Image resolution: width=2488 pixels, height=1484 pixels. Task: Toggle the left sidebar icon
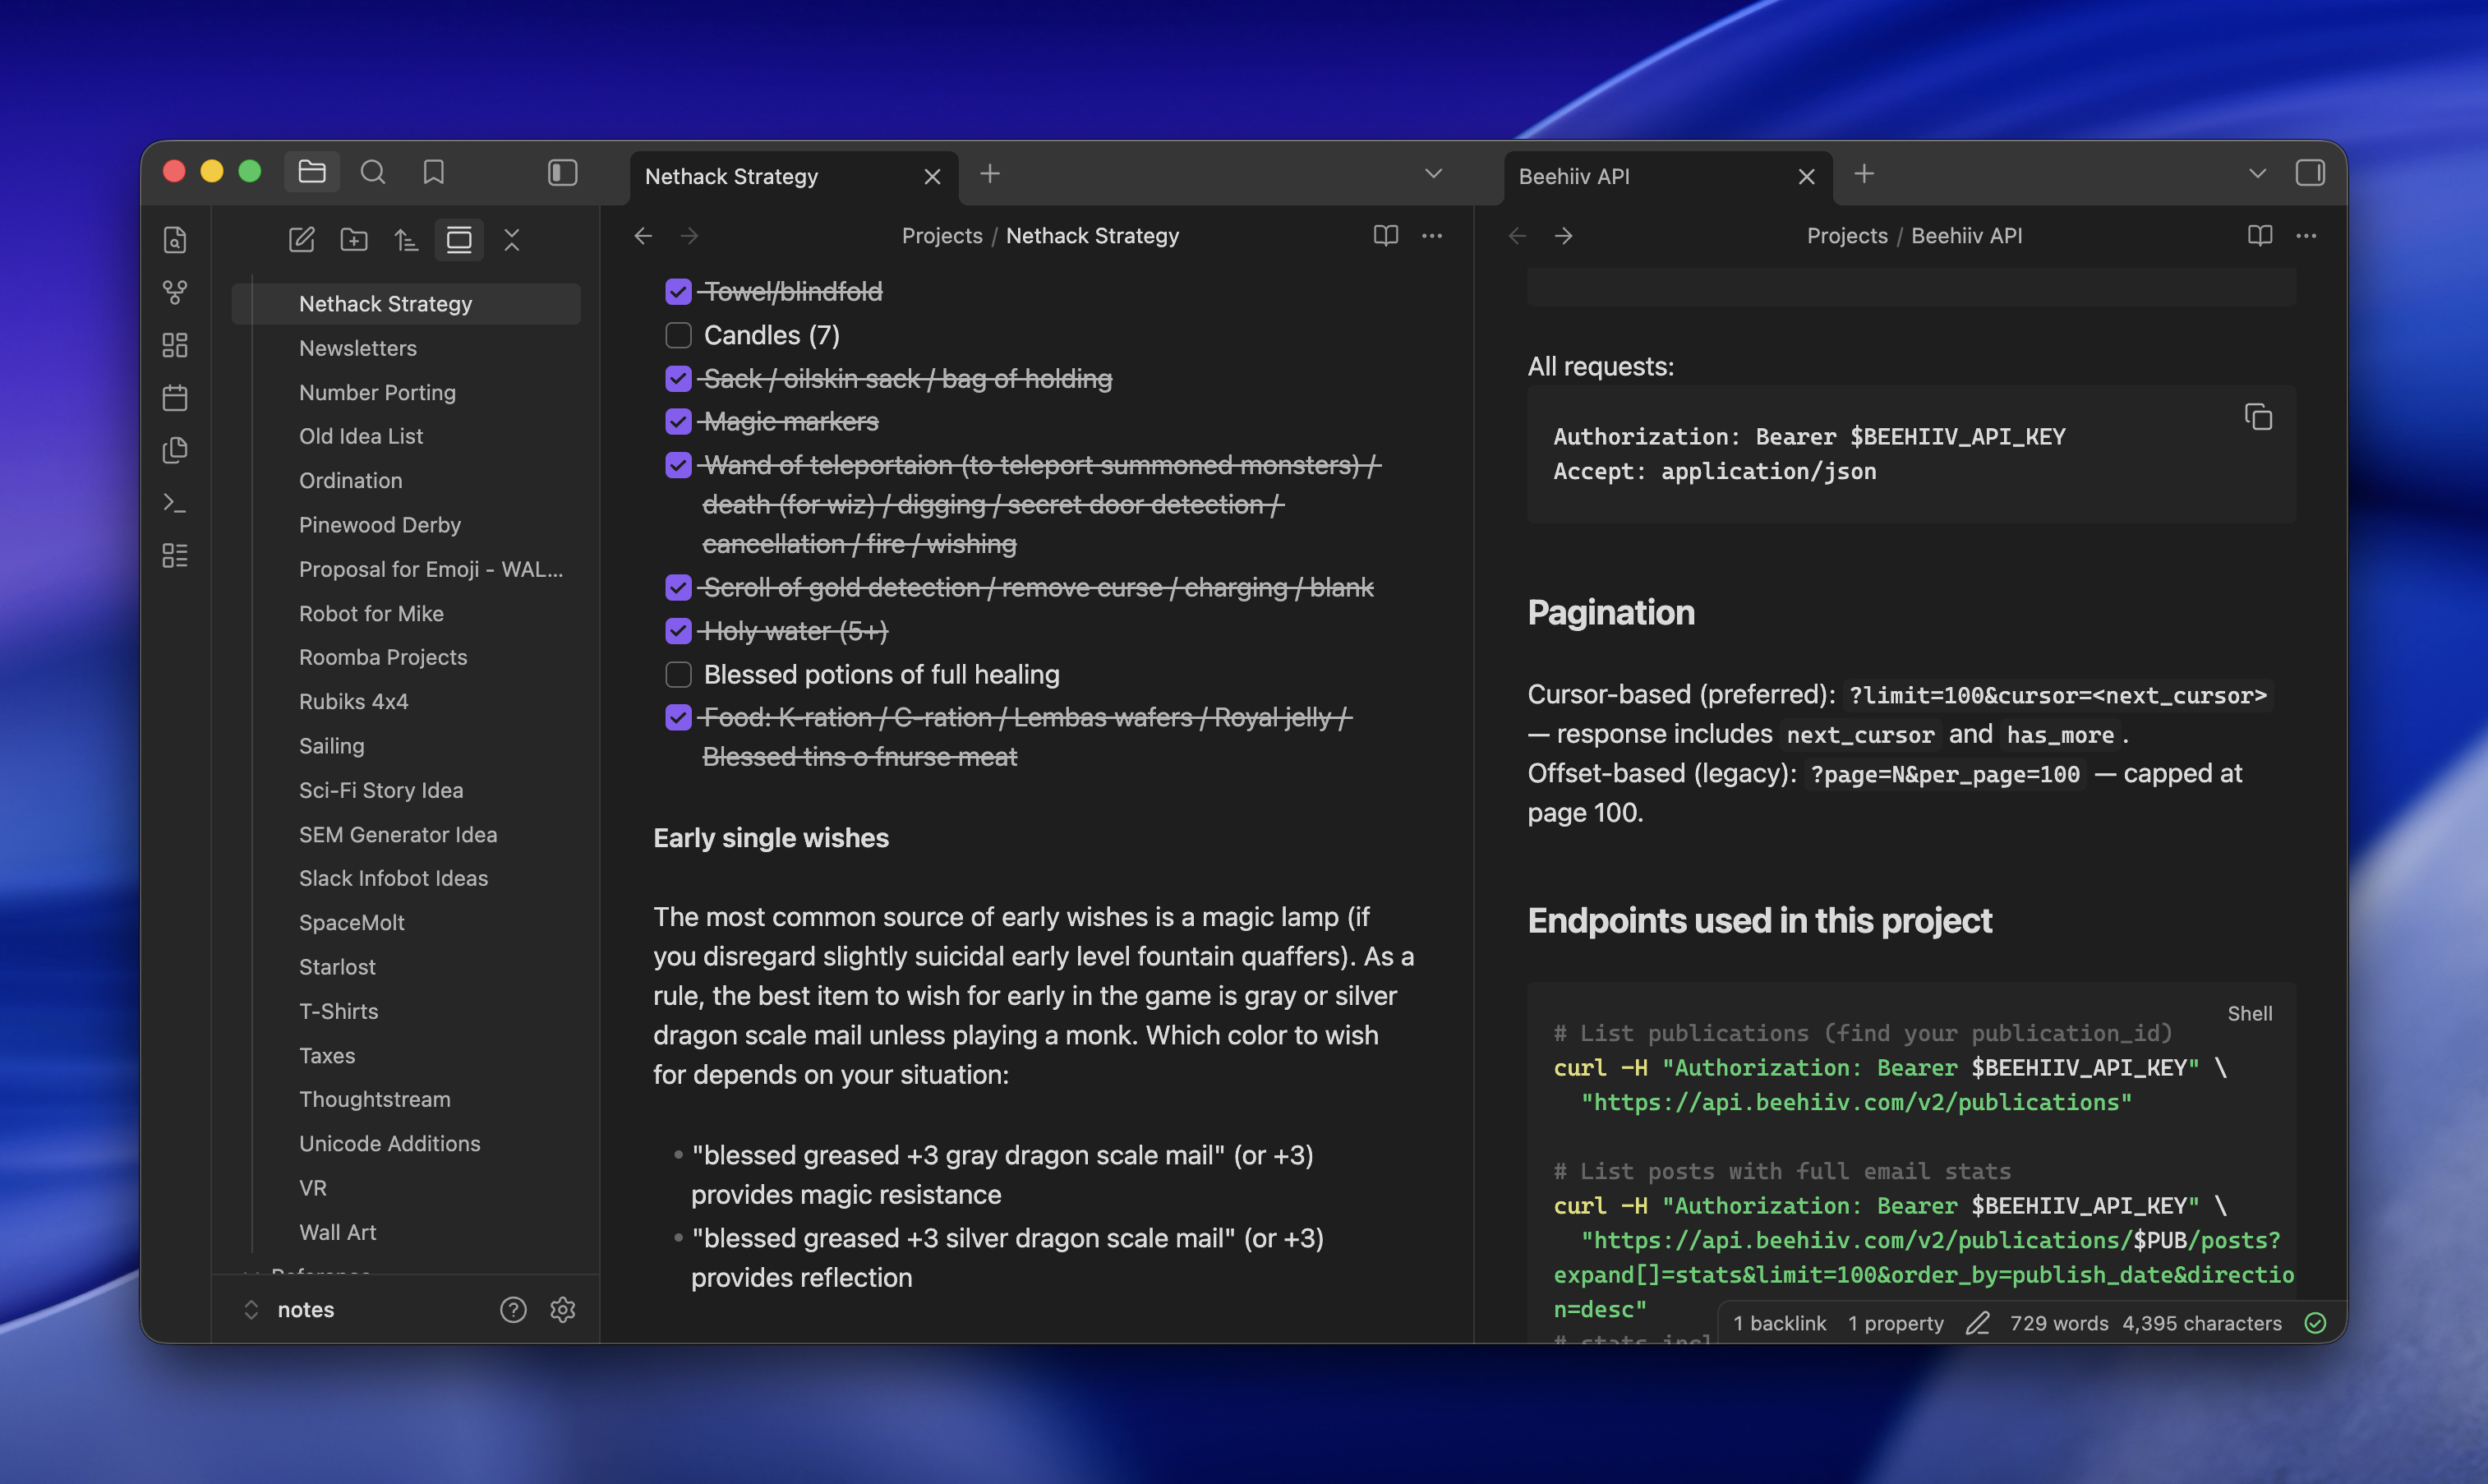coord(563,173)
